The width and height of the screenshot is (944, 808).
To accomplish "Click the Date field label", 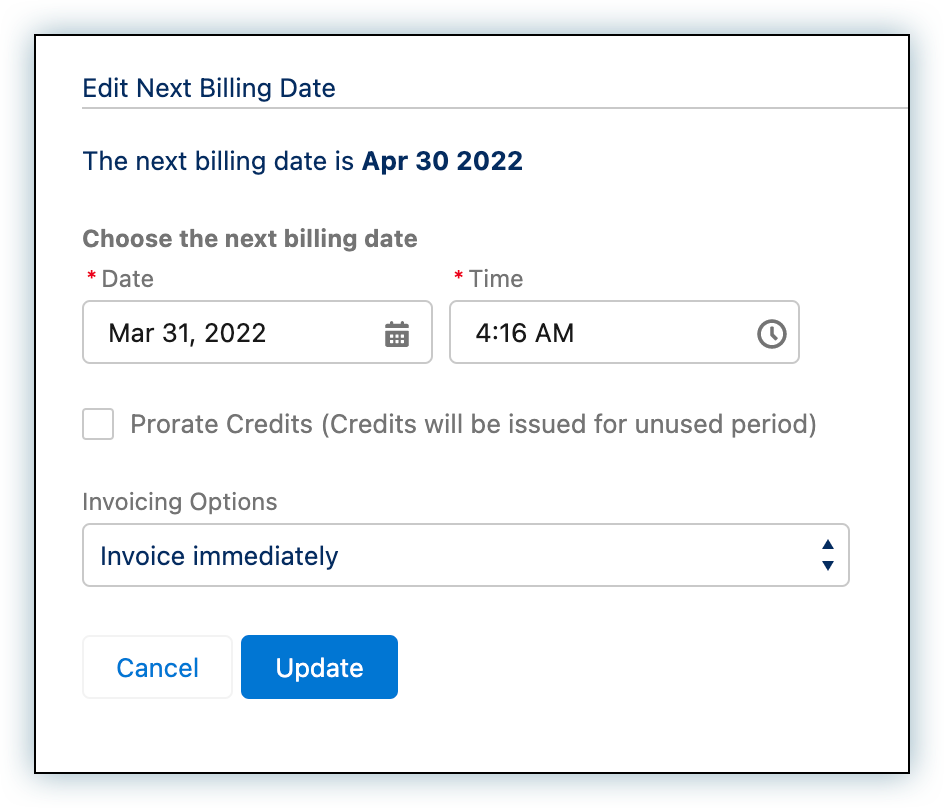I will point(128,279).
